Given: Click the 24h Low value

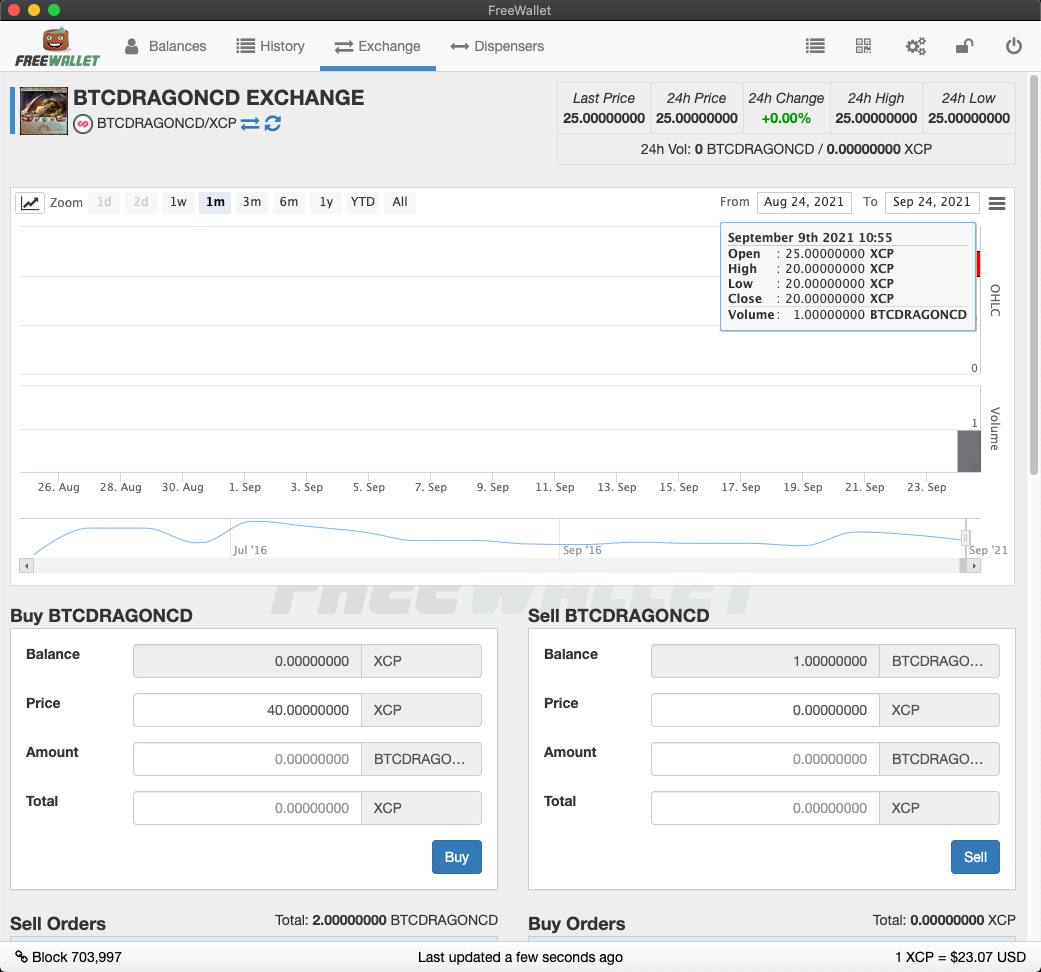Looking at the screenshot, I should coord(969,118).
